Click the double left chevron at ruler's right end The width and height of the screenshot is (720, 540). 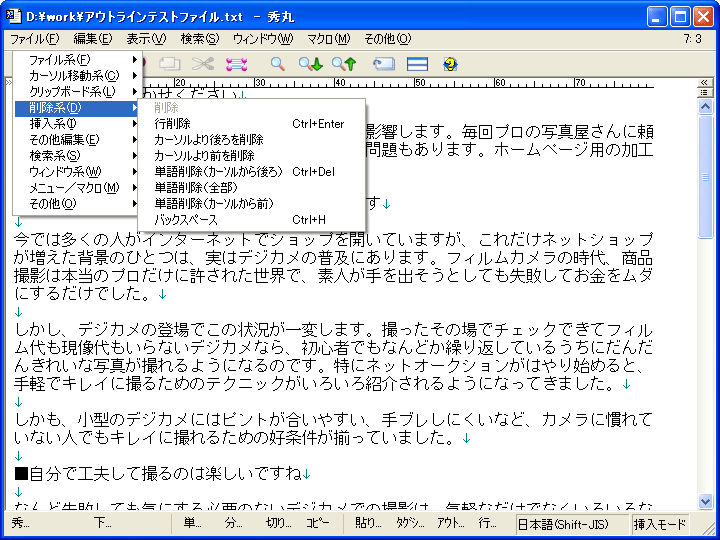[x=704, y=83]
